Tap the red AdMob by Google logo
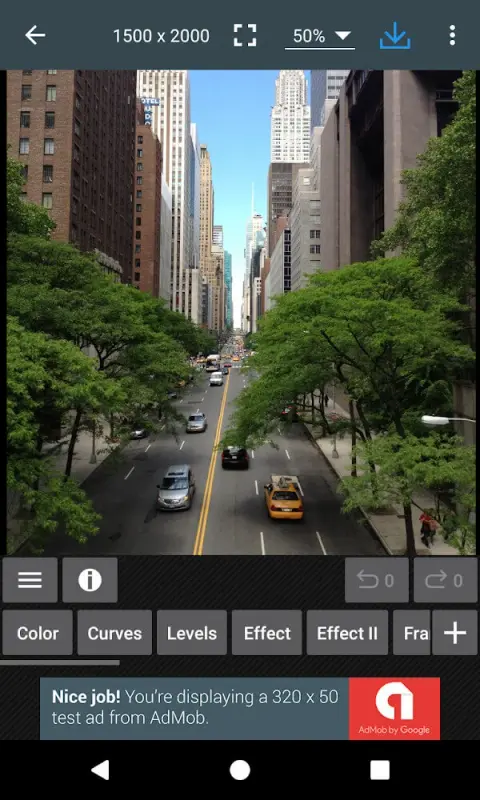Viewport: 480px width, 800px height. point(394,708)
